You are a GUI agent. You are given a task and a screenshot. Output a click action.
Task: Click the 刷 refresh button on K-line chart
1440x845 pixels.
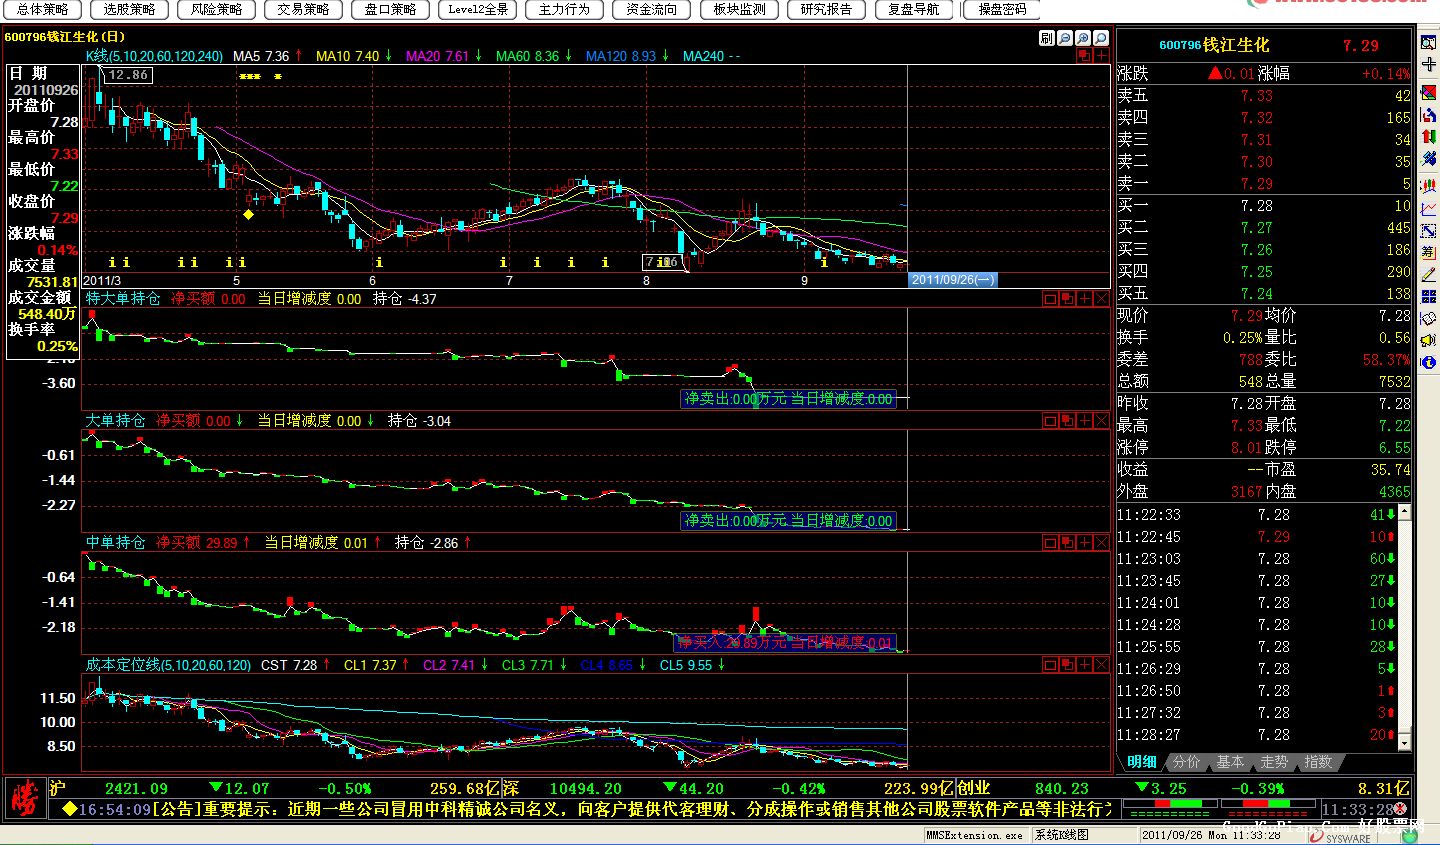pyautogui.click(x=1046, y=38)
